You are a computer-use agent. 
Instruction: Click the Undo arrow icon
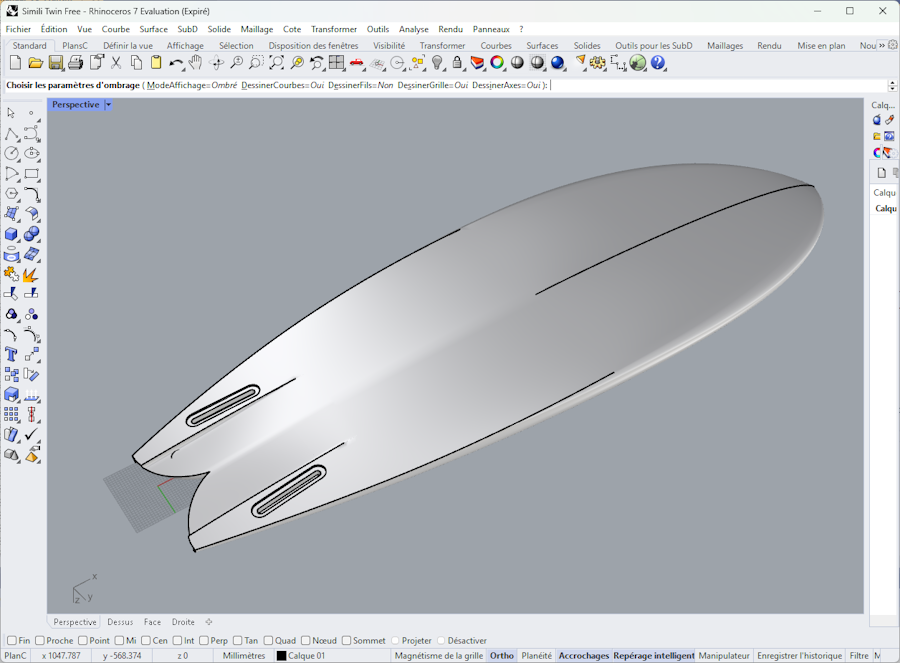click(176, 63)
